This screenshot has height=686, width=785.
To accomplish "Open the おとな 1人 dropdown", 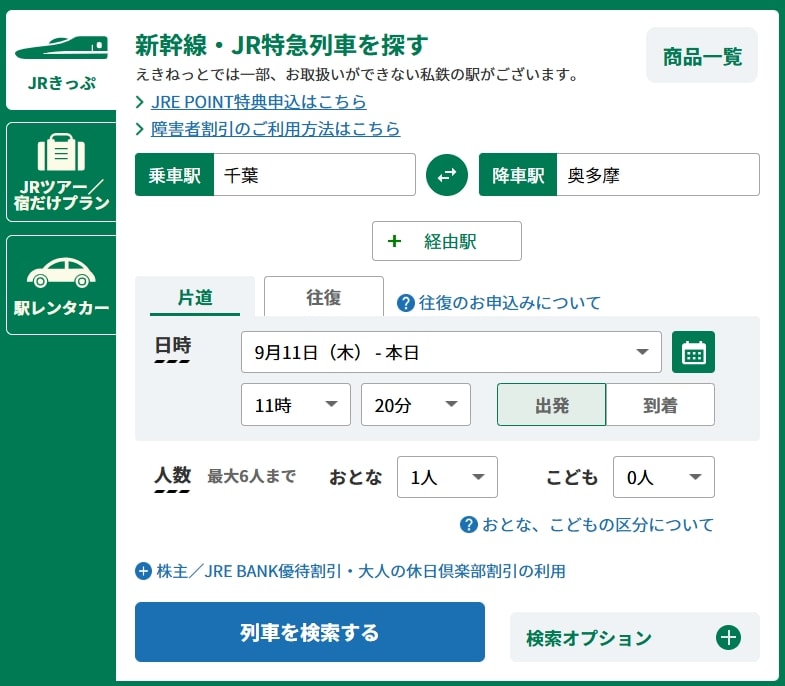I will [x=447, y=478].
